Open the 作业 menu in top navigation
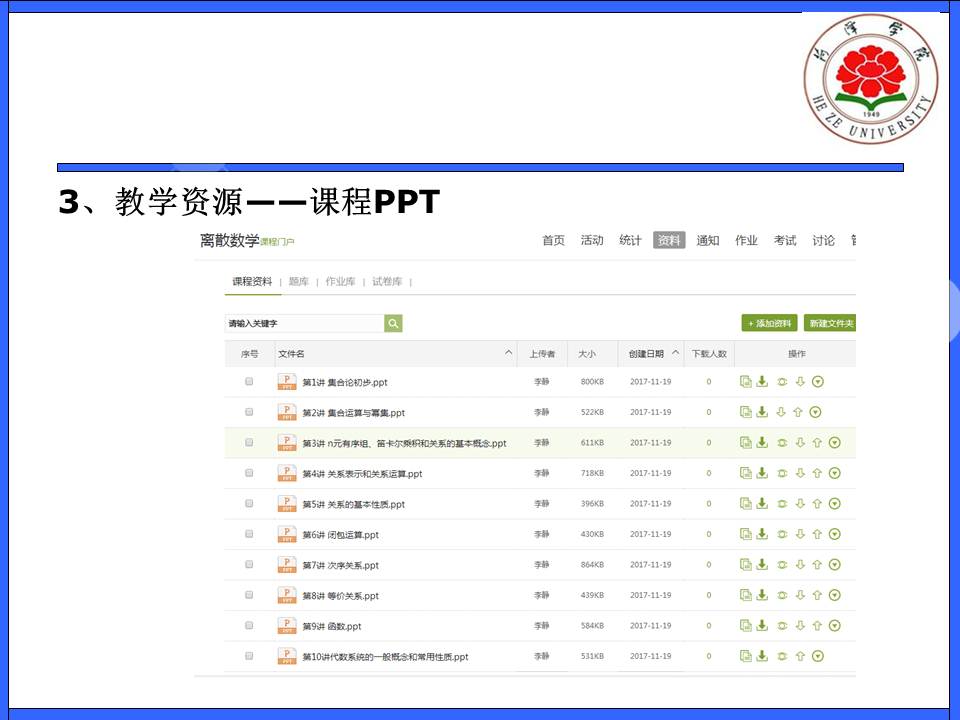Screen dimensions: 960x720 746,240
